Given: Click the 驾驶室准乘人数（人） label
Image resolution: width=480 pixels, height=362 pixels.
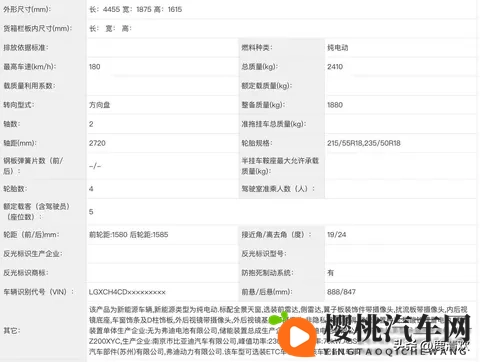Looking at the screenshot, I should [278, 189].
